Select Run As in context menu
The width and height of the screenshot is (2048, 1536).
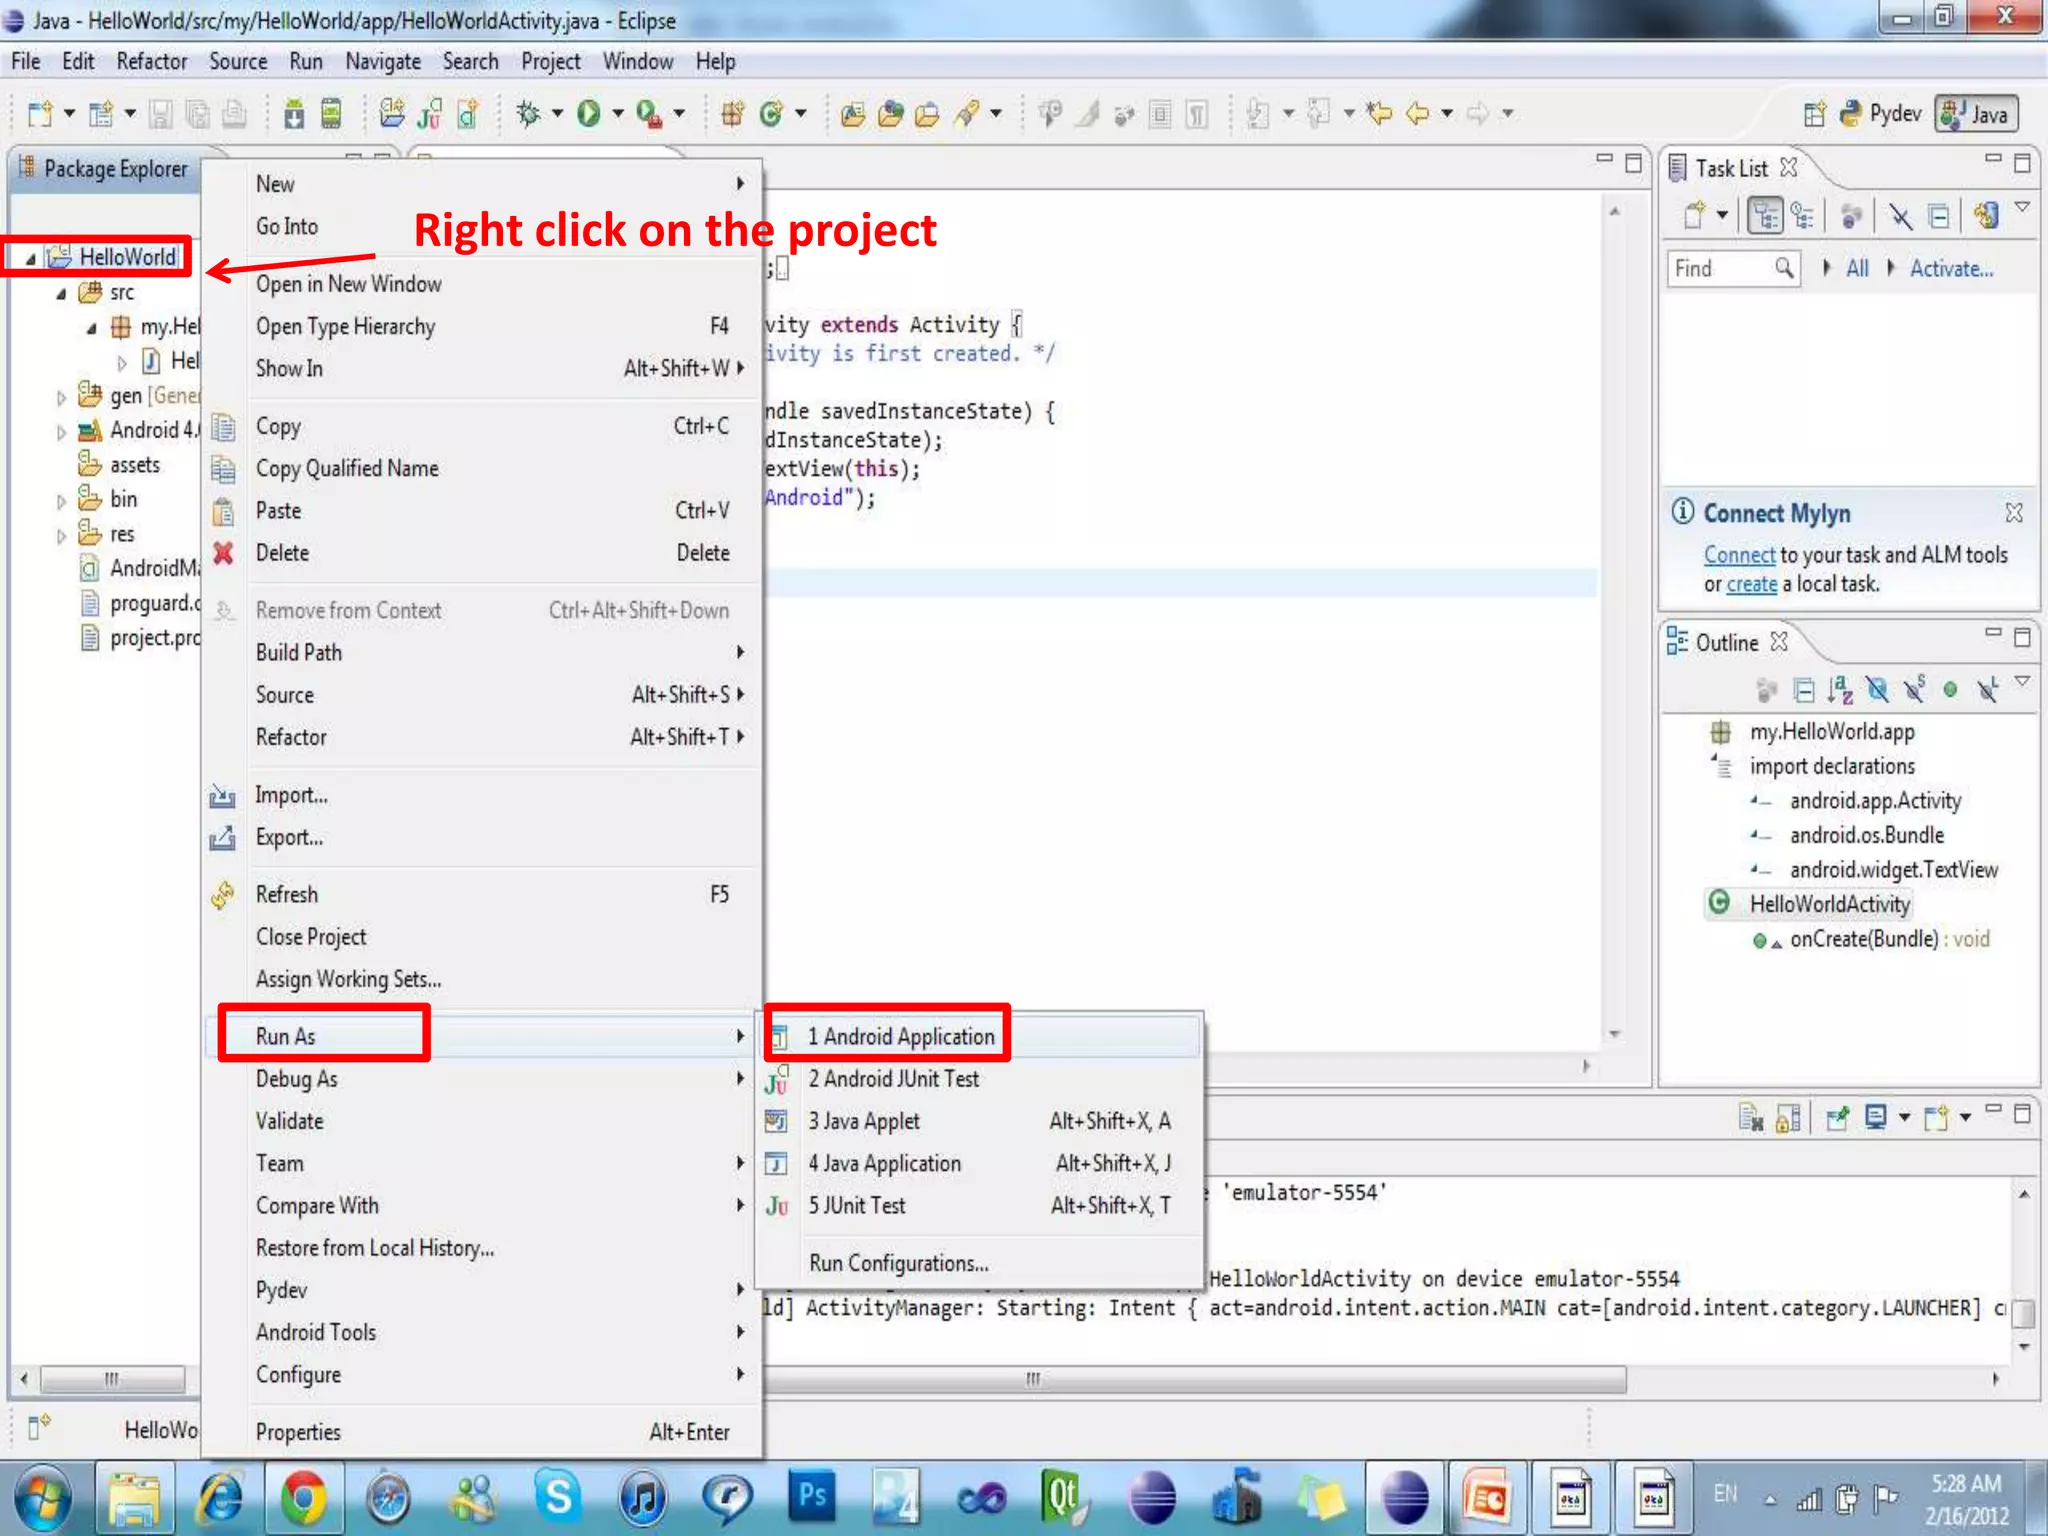(x=482, y=1036)
